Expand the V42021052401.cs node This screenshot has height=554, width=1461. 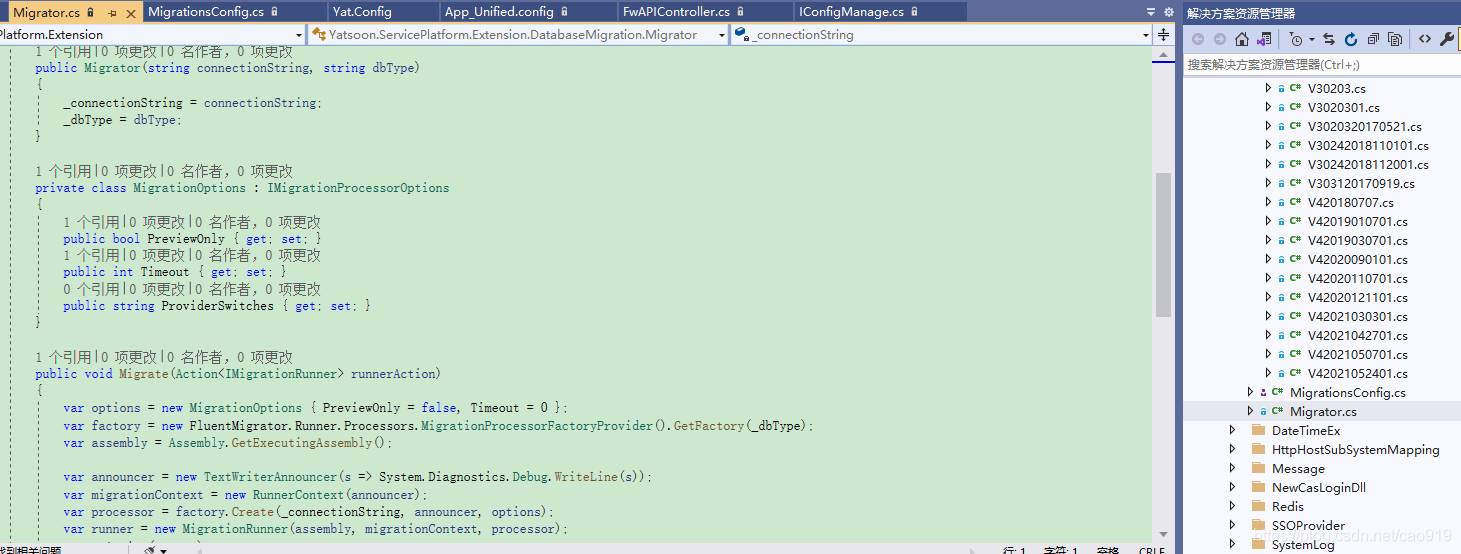click(x=1268, y=373)
